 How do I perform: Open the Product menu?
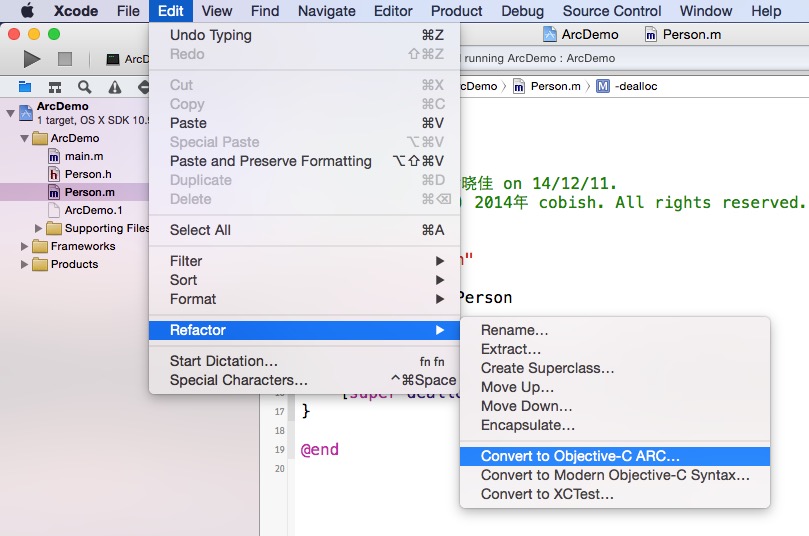(457, 11)
